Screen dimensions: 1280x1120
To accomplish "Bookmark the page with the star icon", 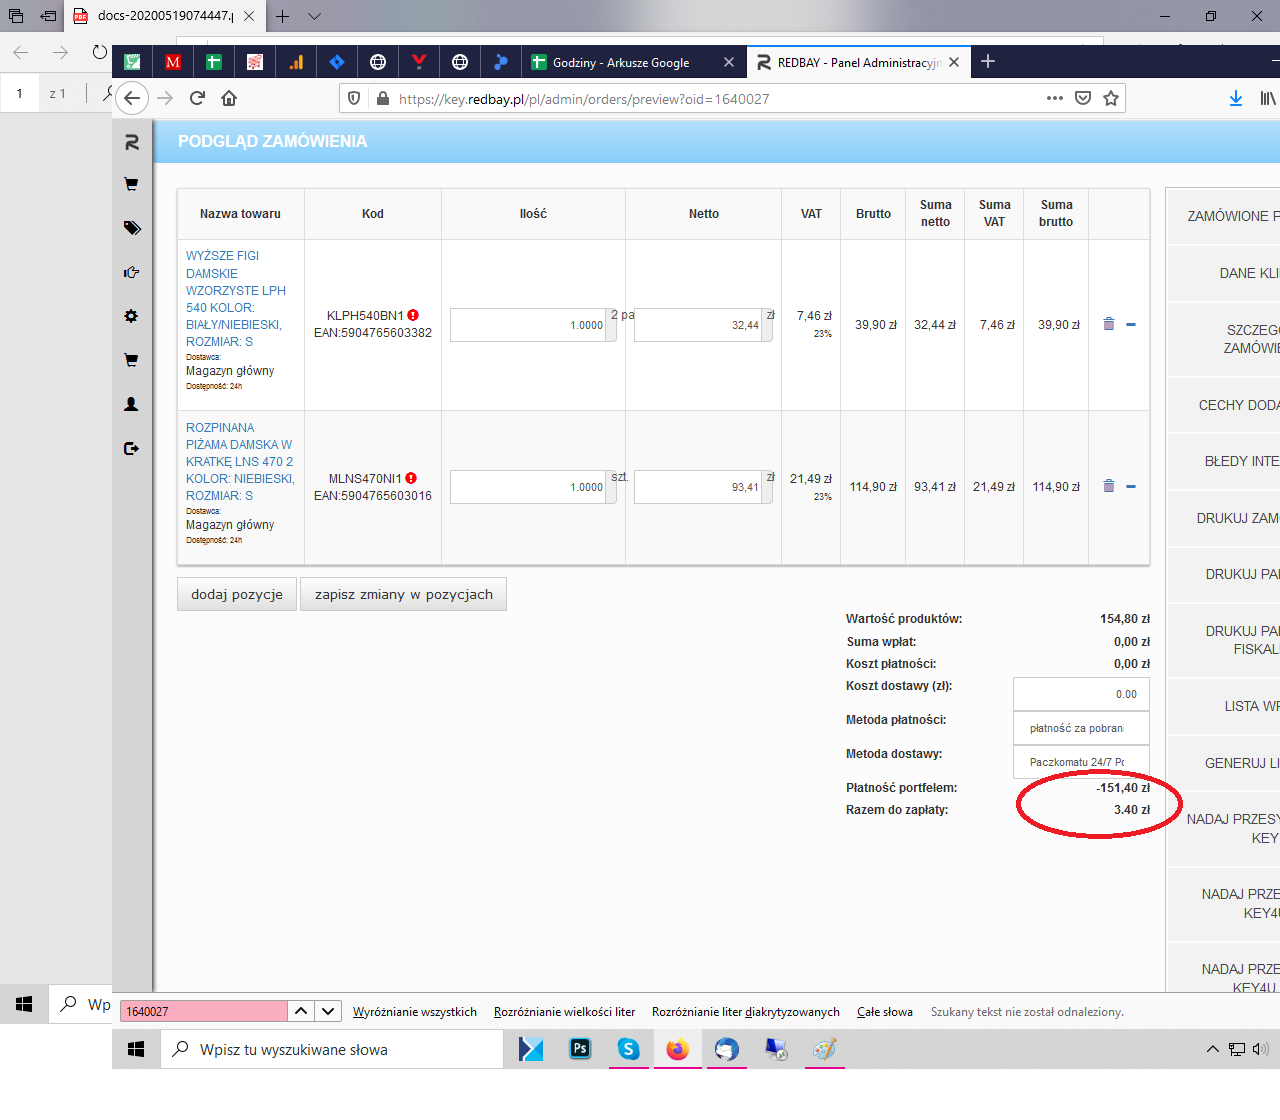I will (1110, 98).
